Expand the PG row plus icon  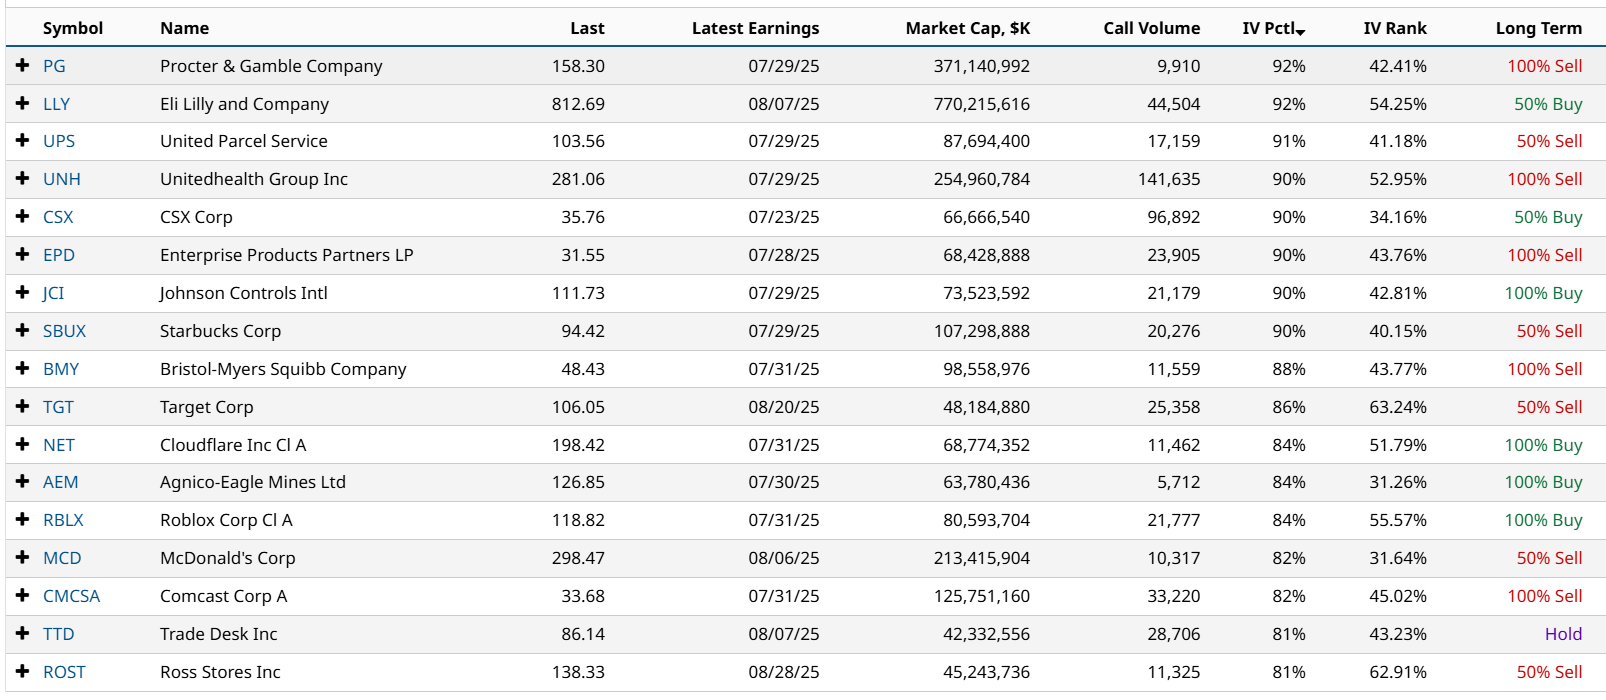[22, 65]
